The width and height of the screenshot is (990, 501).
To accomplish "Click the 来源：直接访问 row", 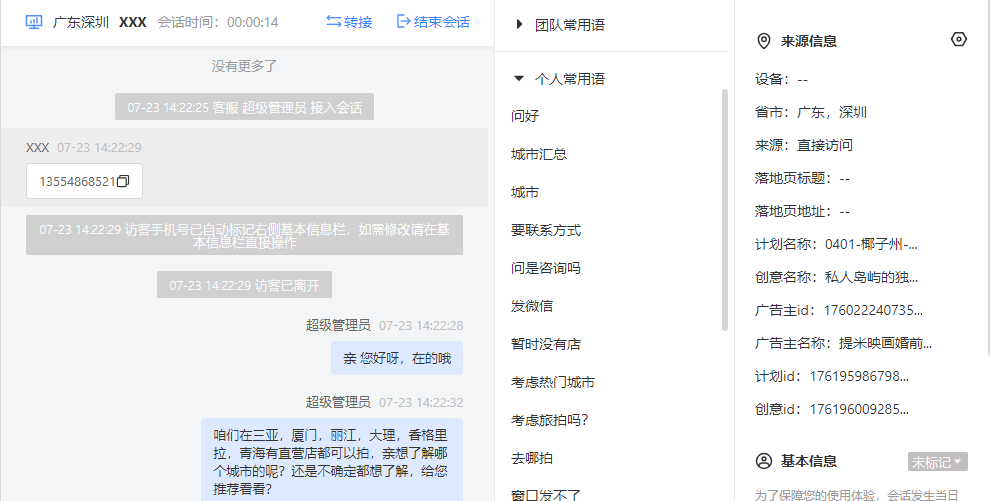I will tap(804, 145).
